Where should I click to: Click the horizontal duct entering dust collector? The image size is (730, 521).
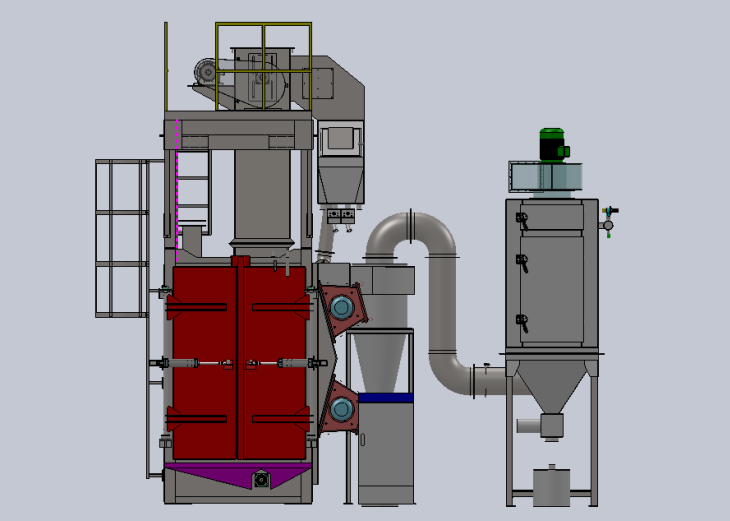pos(488,380)
